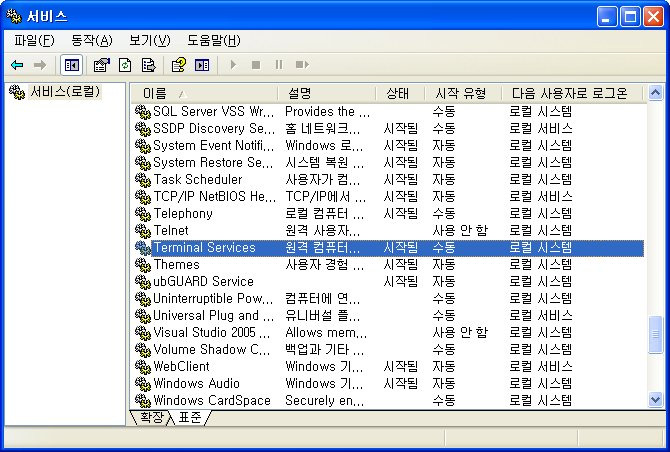Click the Refresh toolbar icon
This screenshot has height=452, width=670.
pyautogui.click(x=125, y=65)
